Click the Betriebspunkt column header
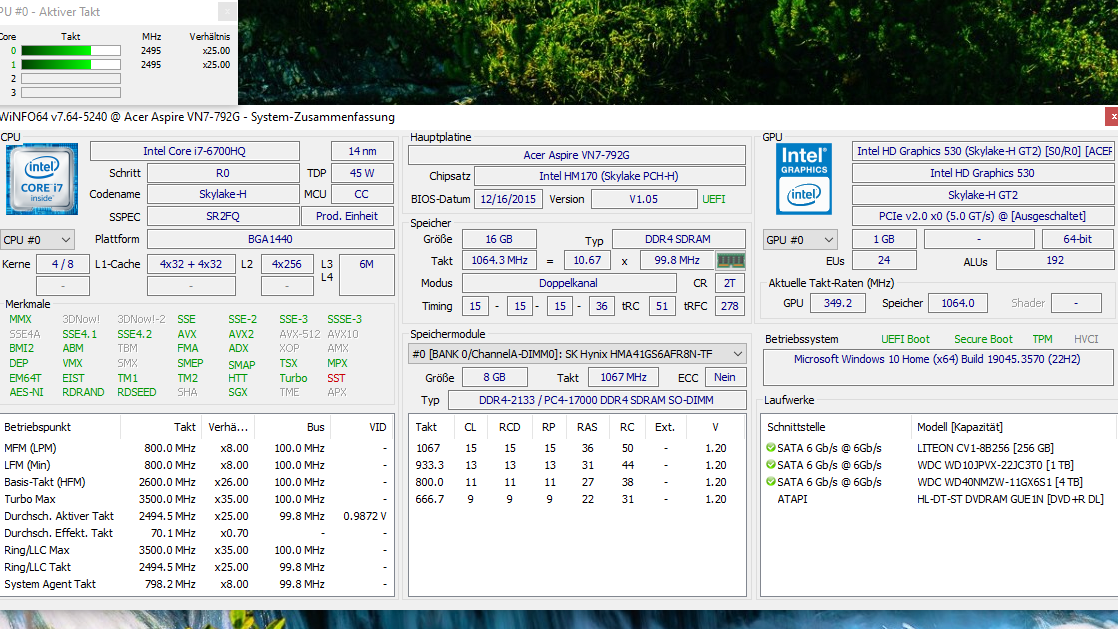This screenshot has width=1118, height=629. pyautogui.click(x=60, y=427)
